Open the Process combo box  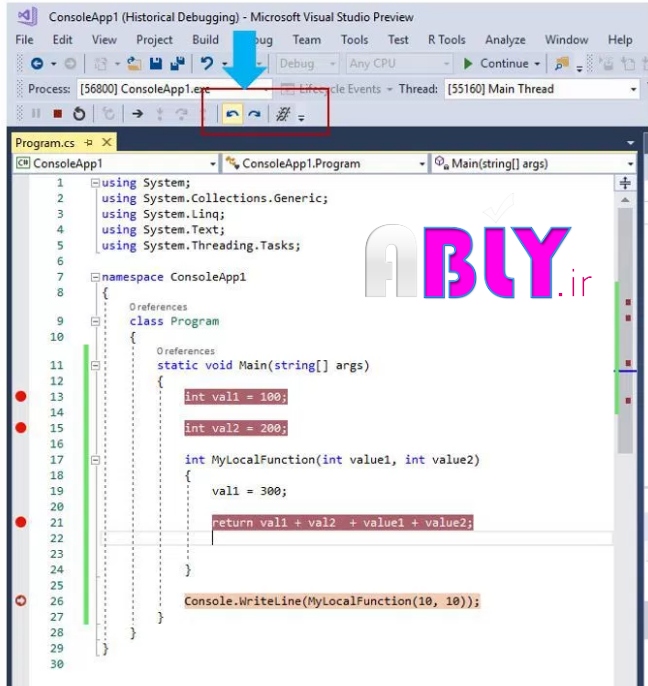[175, 89]
